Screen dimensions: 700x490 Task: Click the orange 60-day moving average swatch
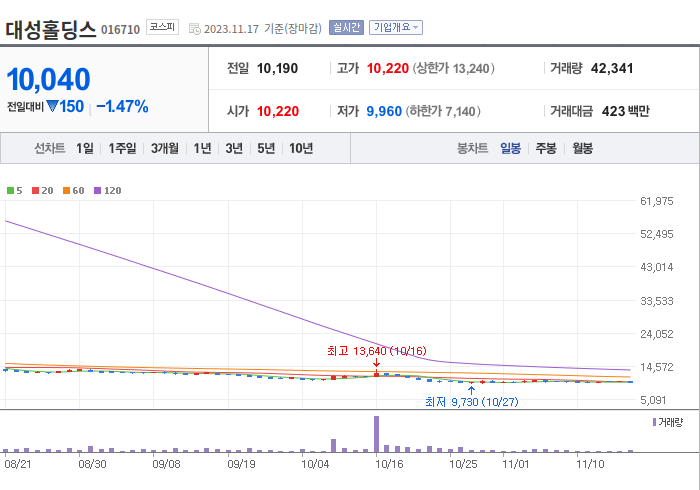click(67, 191)
